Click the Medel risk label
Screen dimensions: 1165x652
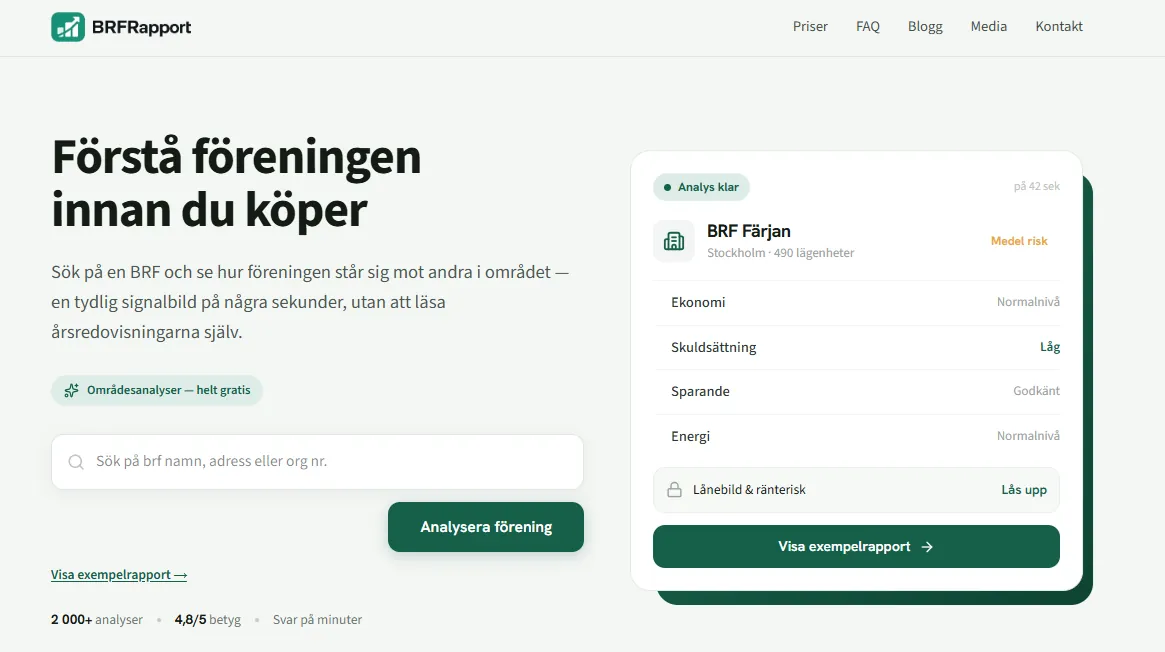(x=1019, y=241)
